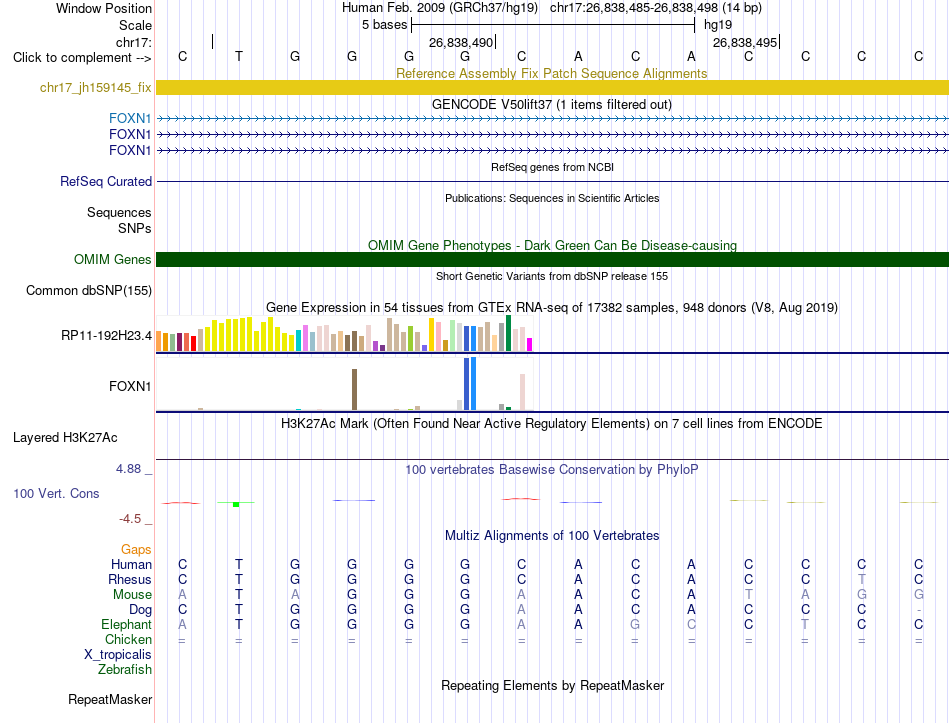Click the only T in the reference base row
The width and height of the screenshot is (950, 723).
pyautogui.click(x=239, y=56)
